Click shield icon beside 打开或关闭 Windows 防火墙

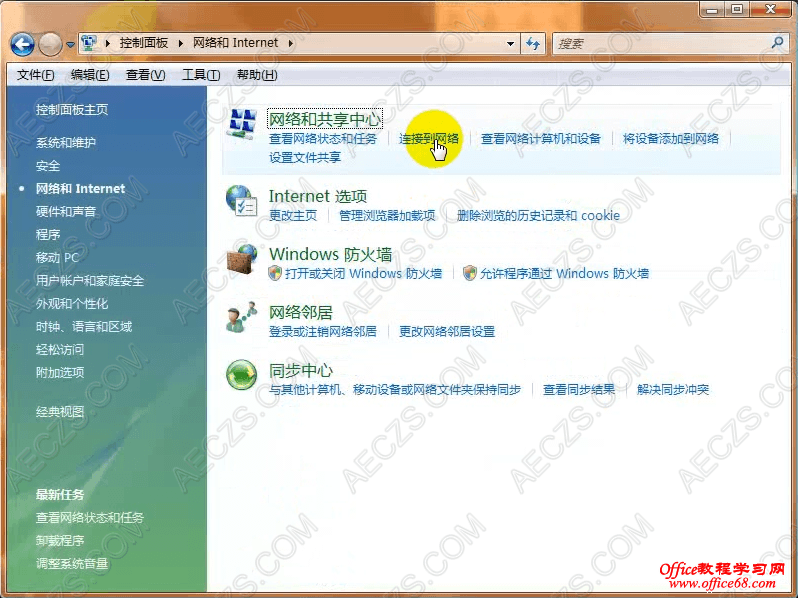[275, 273]
